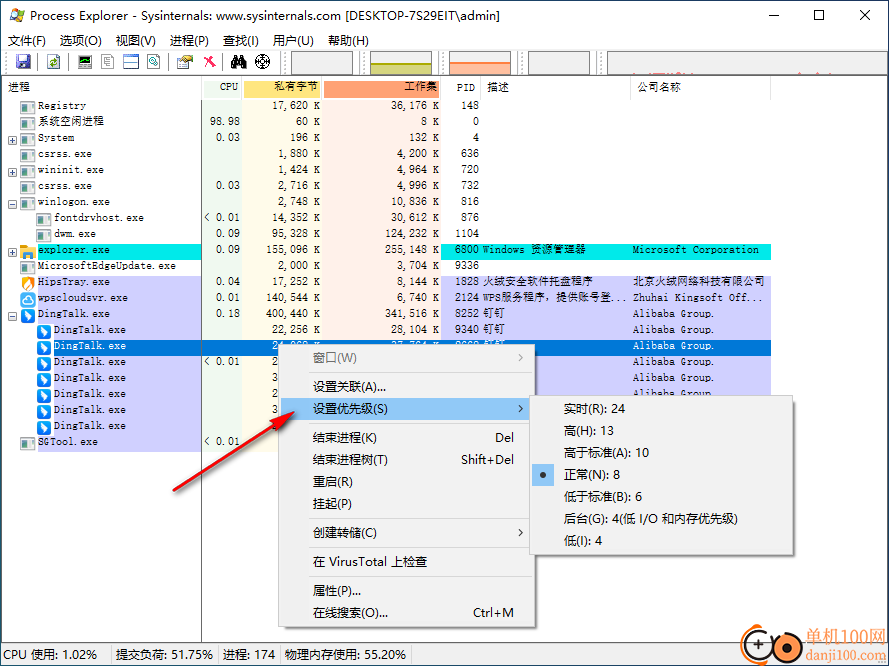This screenshot has height=666, width=889.
Task: Click the HipsTray.exe shield icon
Action: 28,283
